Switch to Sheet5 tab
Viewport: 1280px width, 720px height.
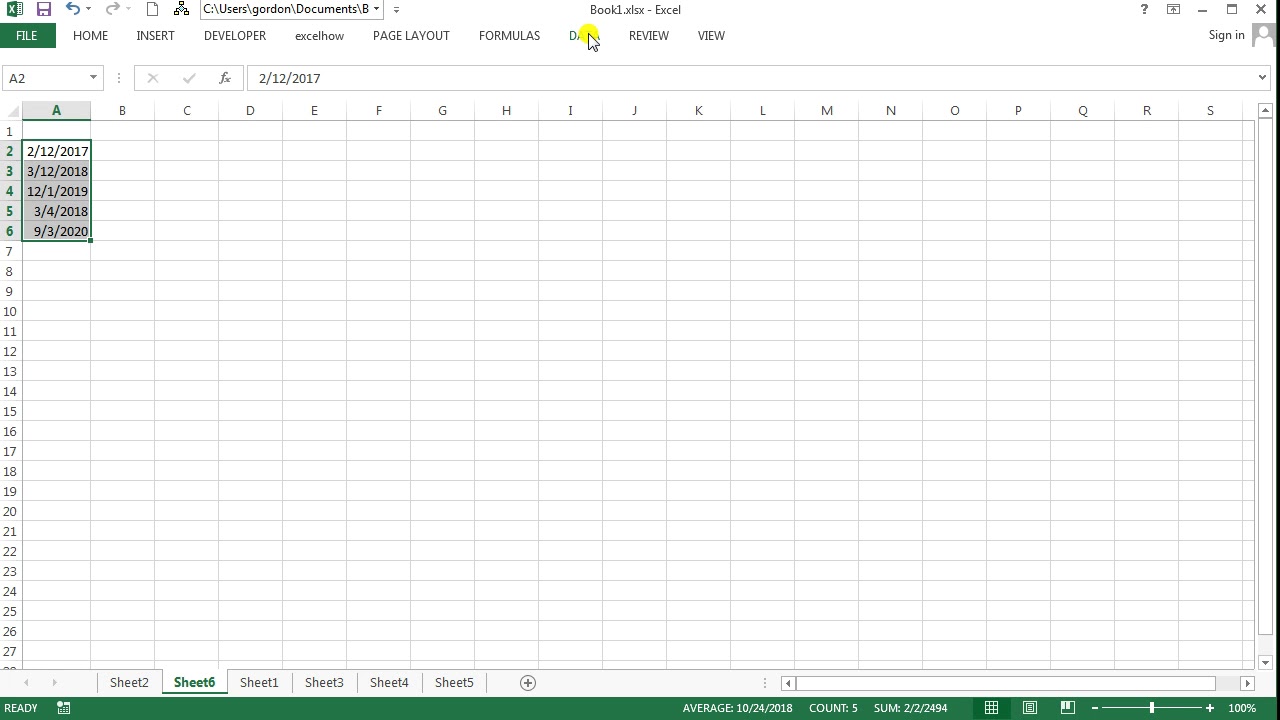click(x=454, y=682)
